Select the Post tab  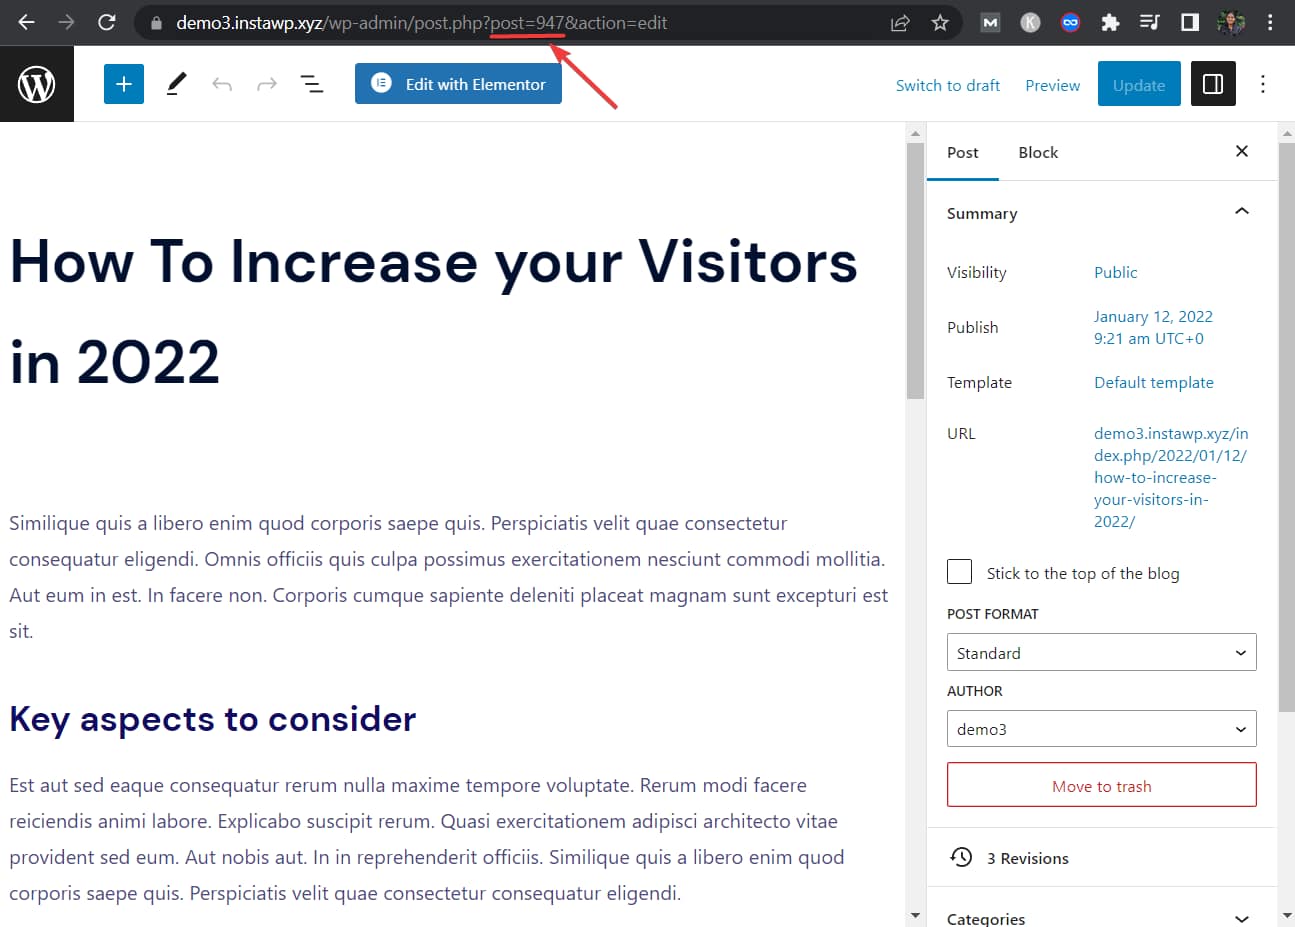point(963,152)
